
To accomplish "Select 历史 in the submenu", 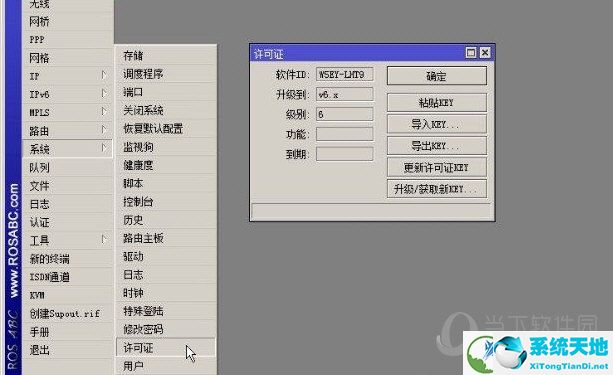I will [166, 220].
